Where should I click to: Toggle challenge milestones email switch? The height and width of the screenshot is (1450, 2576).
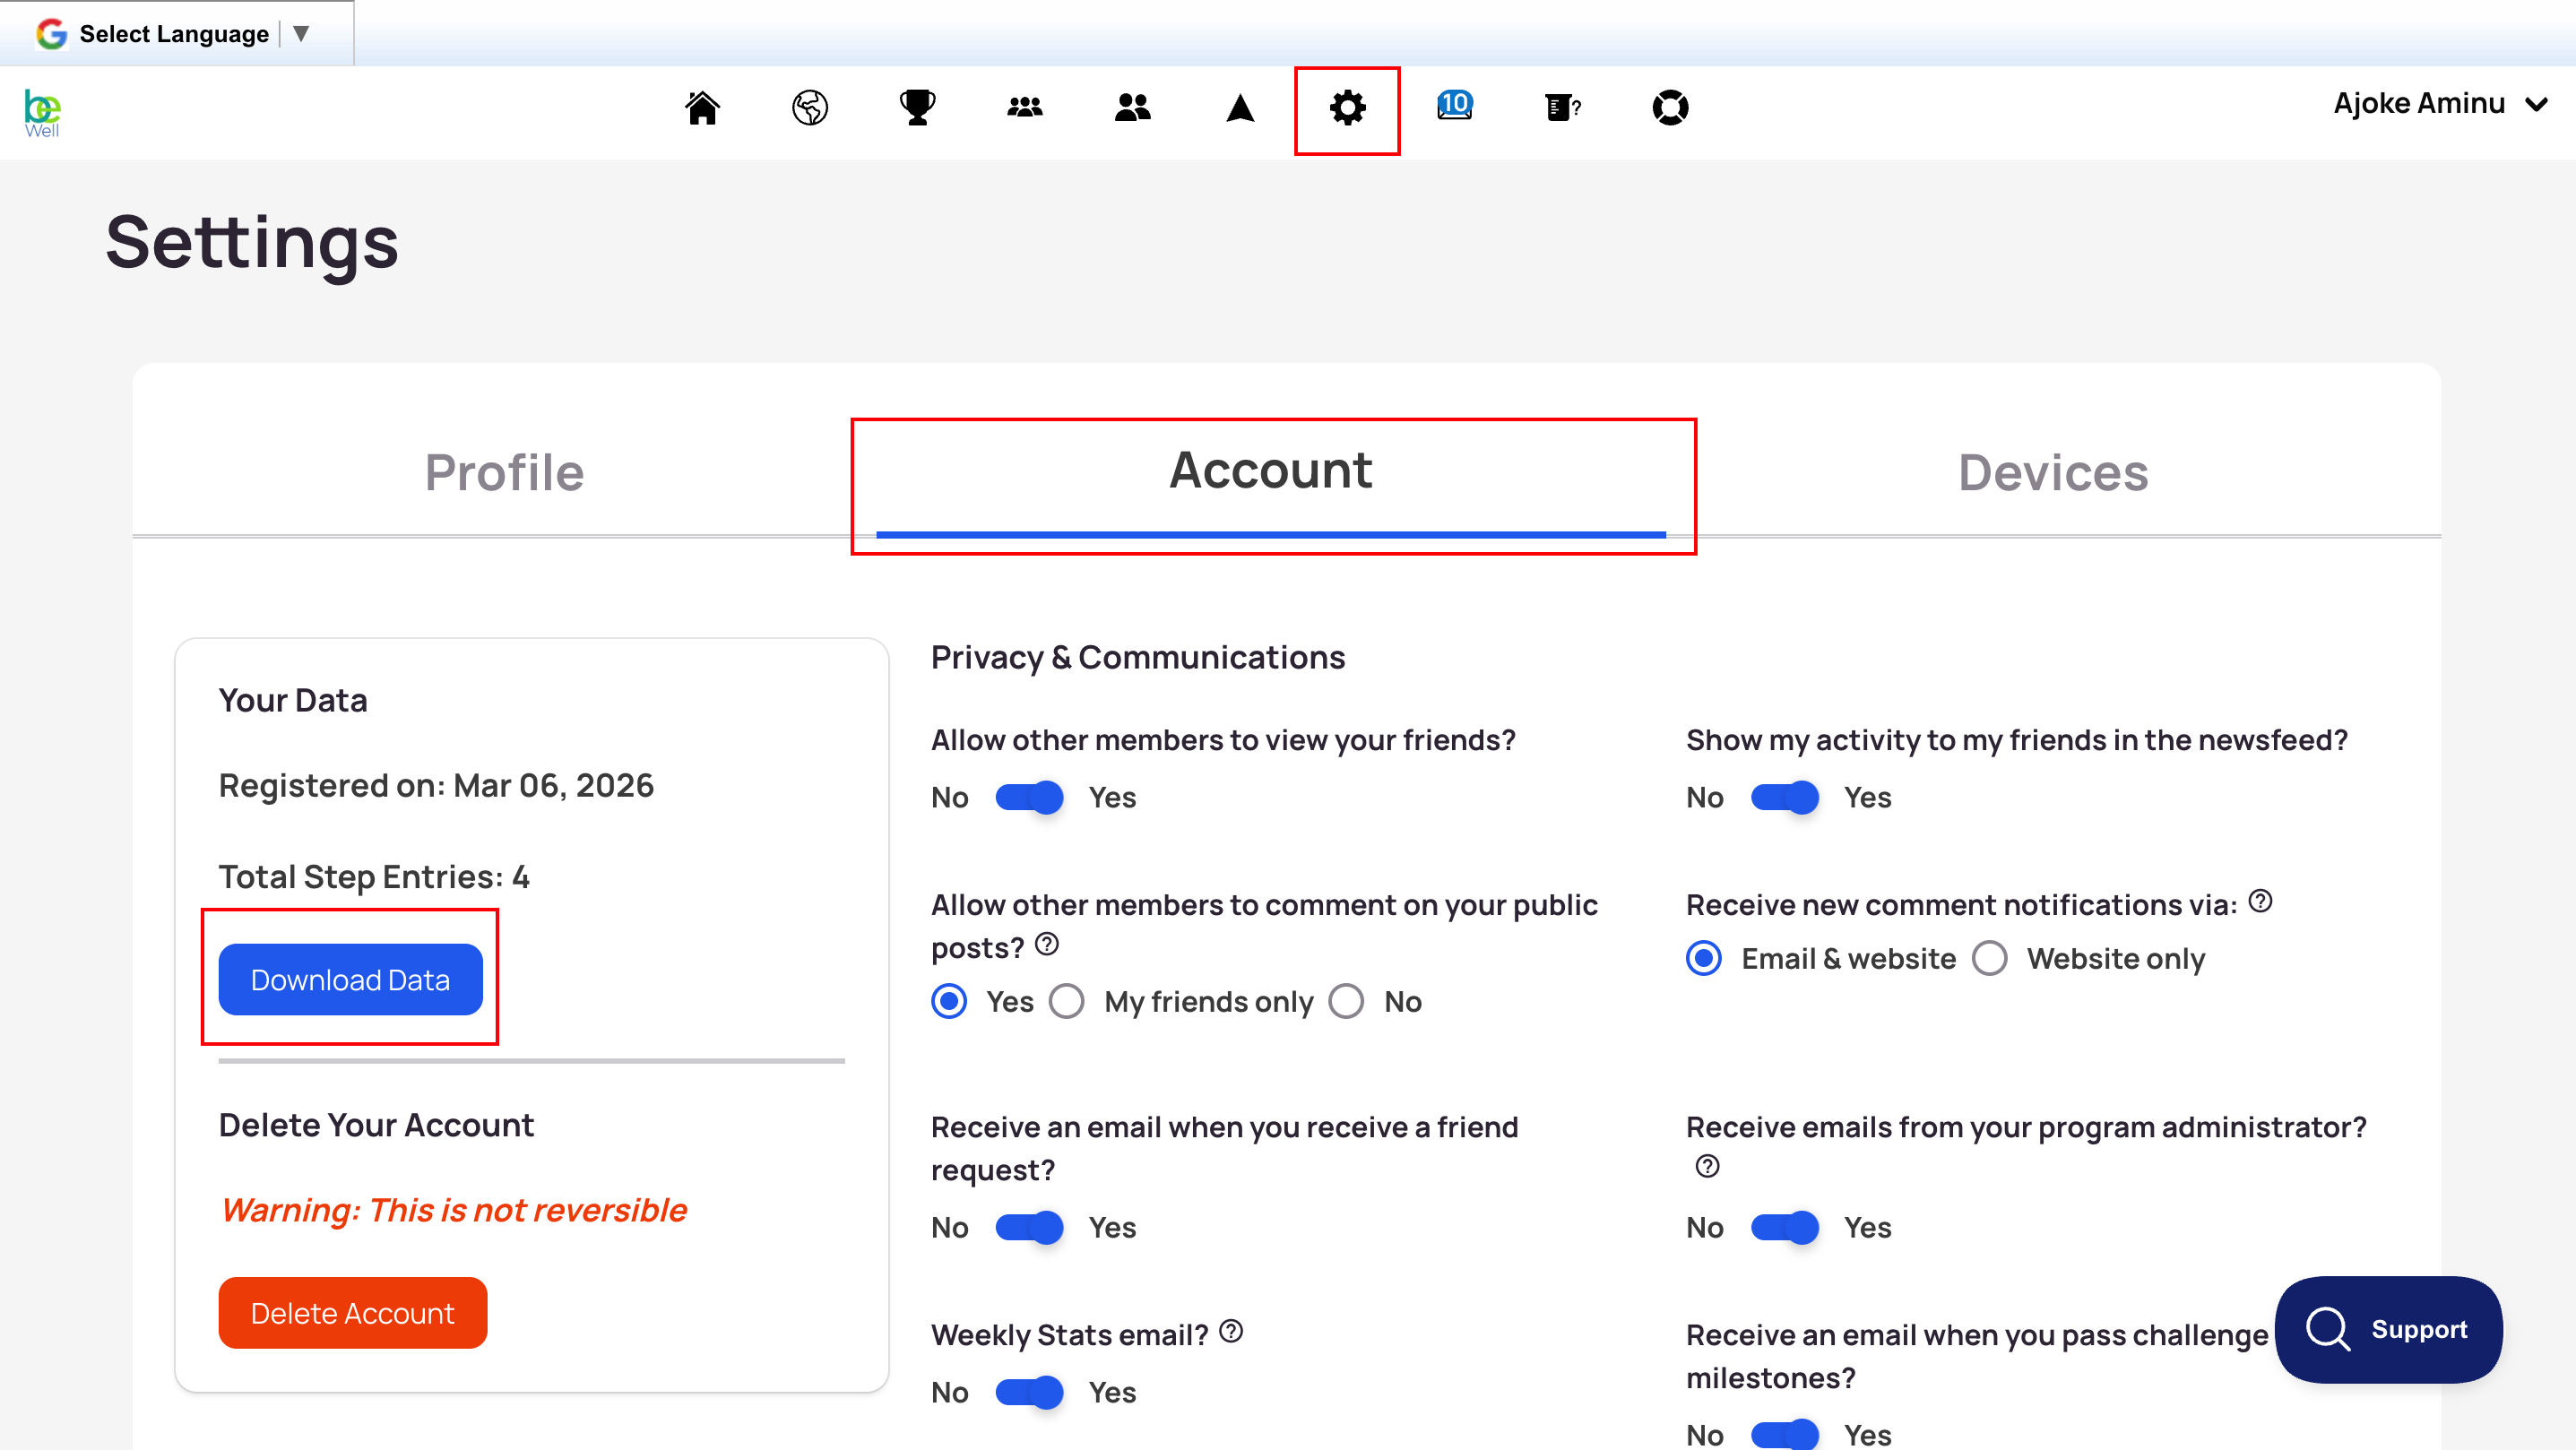click(1784, 1435)
